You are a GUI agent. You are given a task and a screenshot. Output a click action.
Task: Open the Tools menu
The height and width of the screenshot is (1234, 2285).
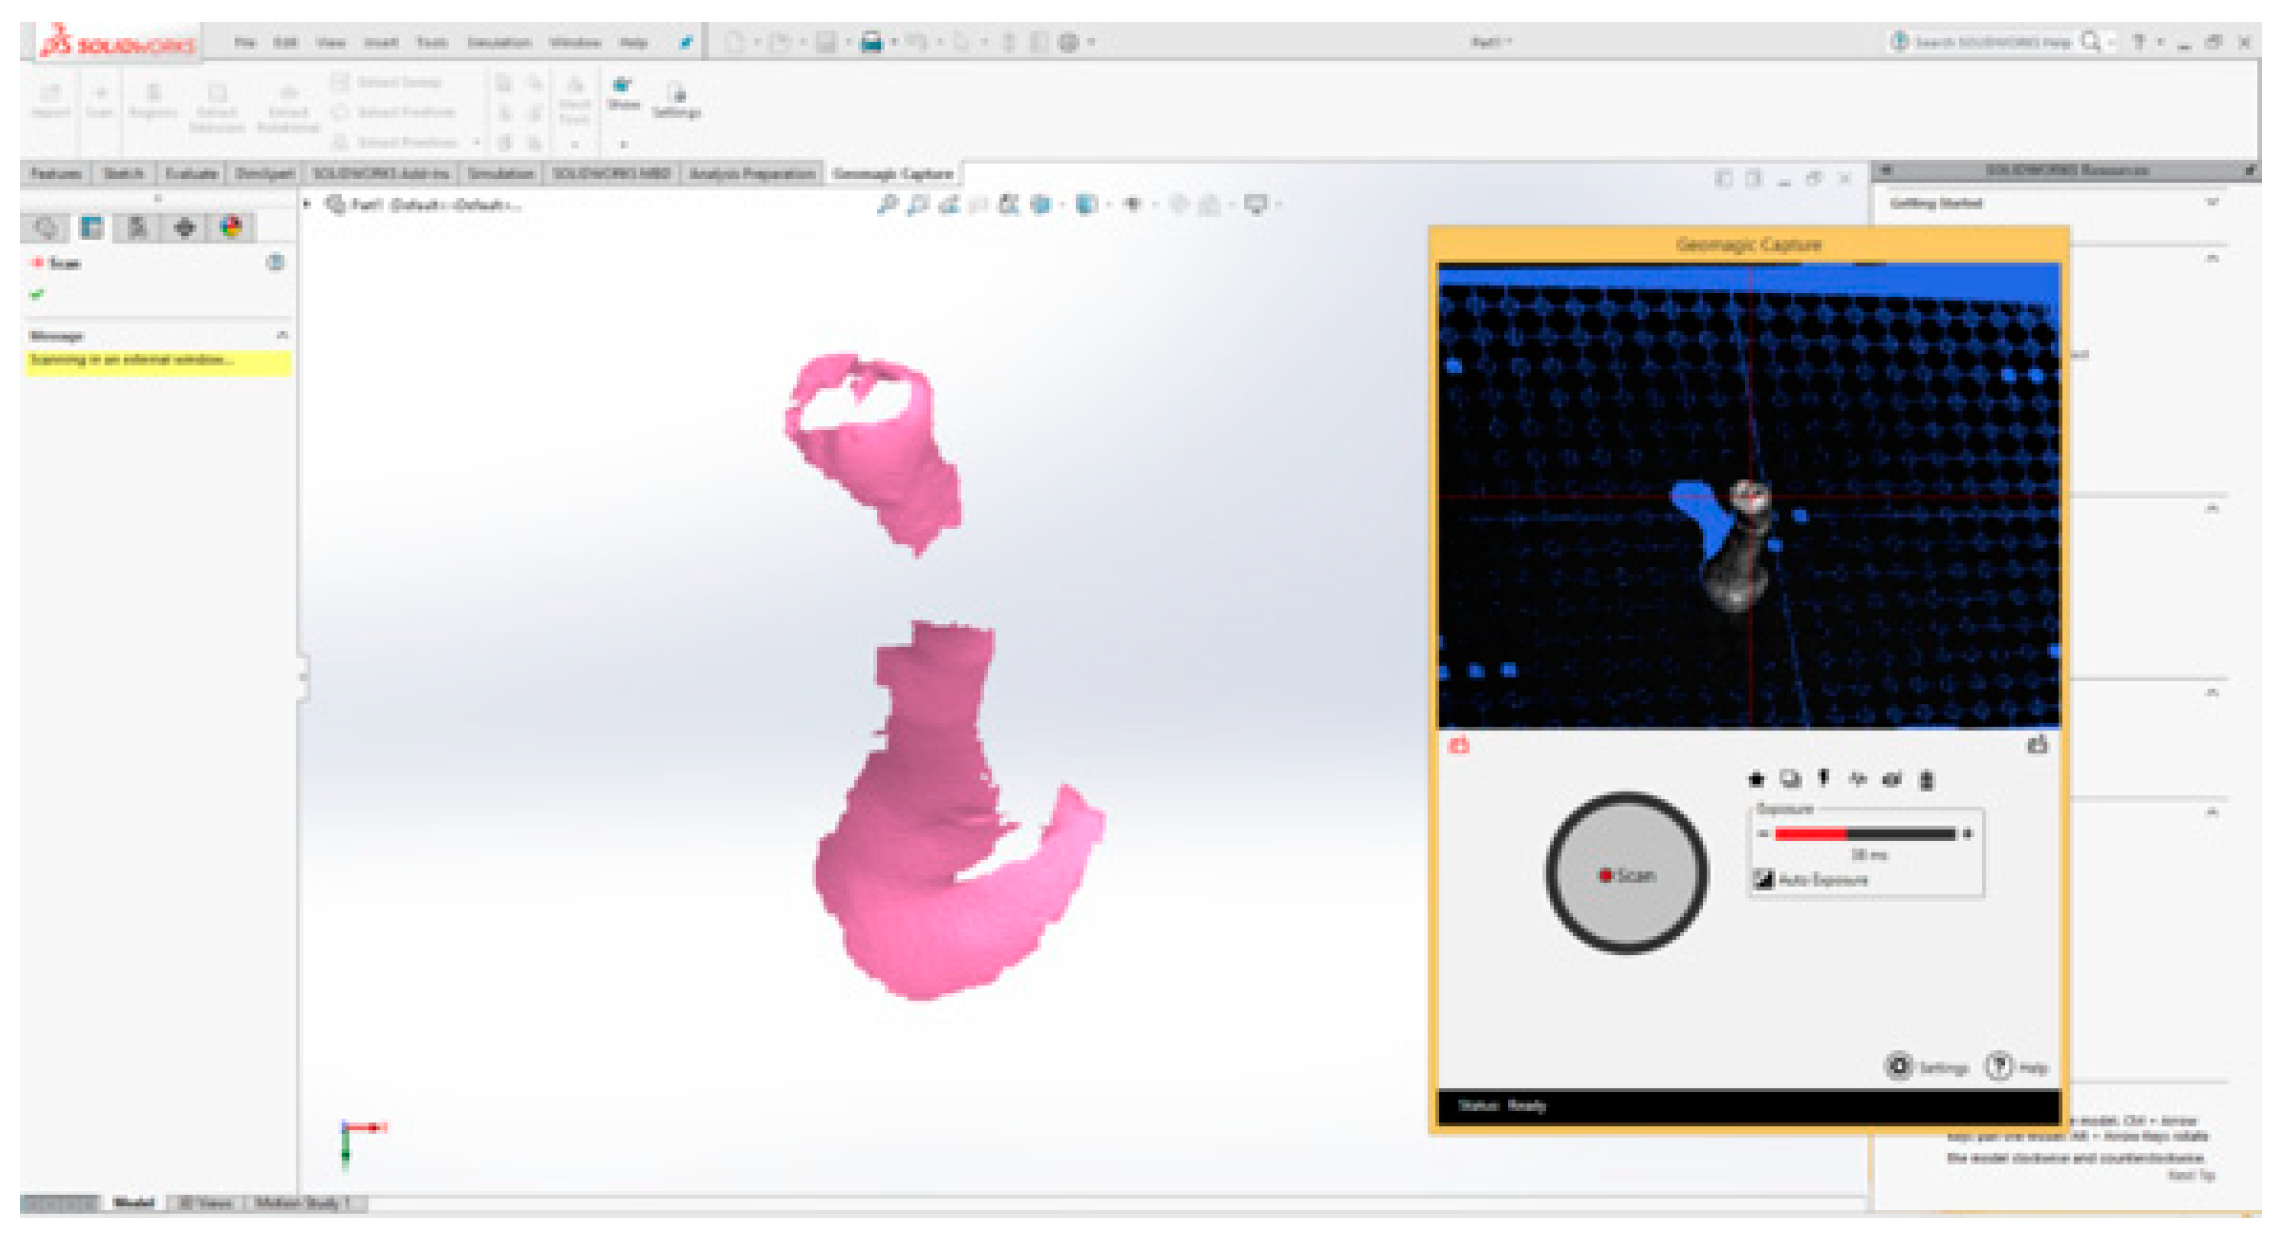(x=432, y=42)
